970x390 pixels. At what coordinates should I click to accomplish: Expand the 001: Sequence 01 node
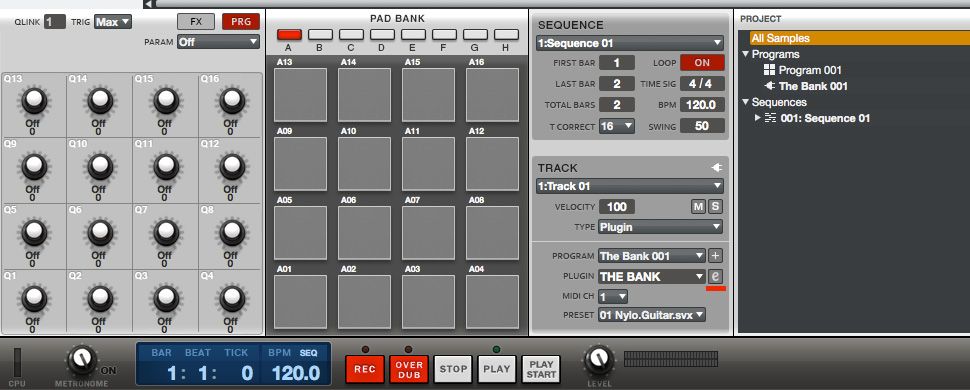(x=758, y=118)
